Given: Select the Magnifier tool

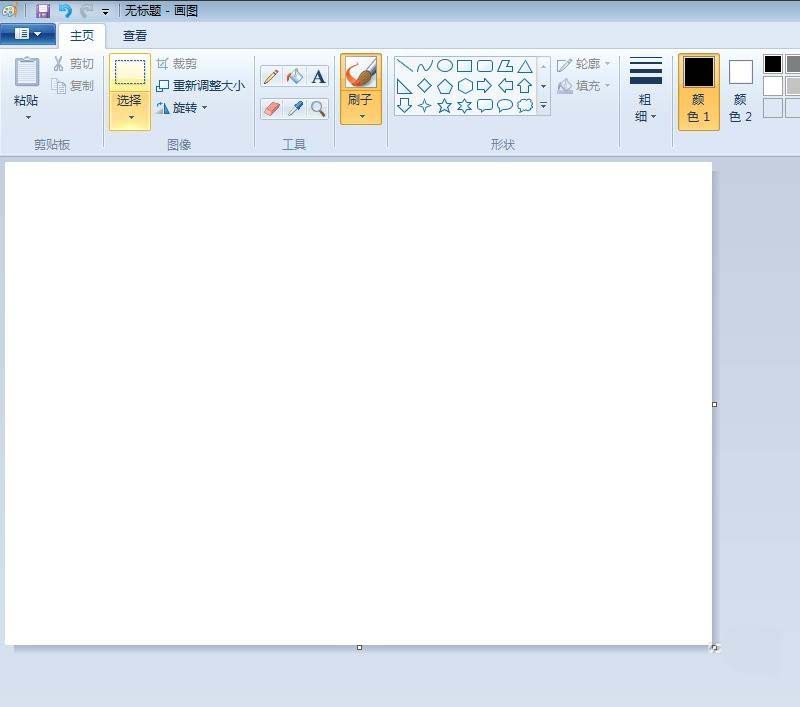Looking at the screenshot, I should (318, 108).
